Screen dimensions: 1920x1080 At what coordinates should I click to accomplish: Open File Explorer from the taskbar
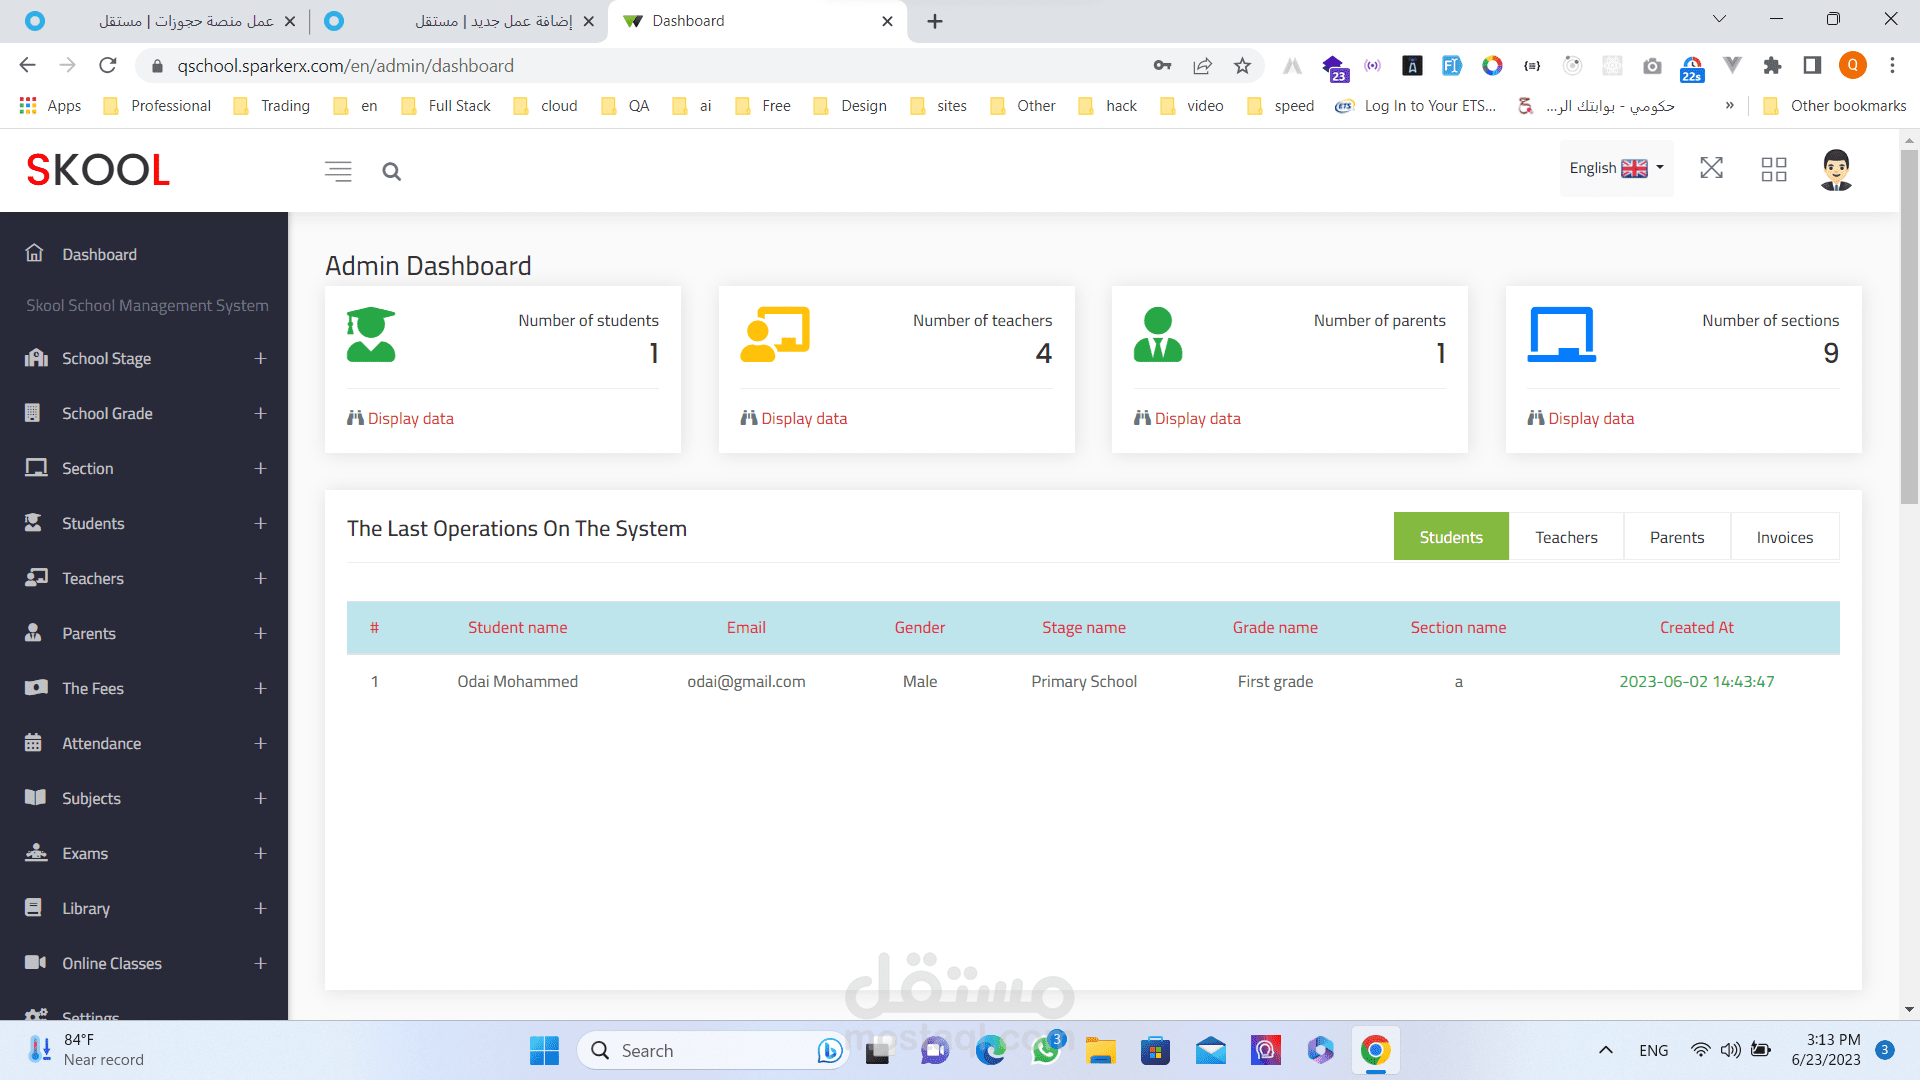[x=1100, y=1050]
